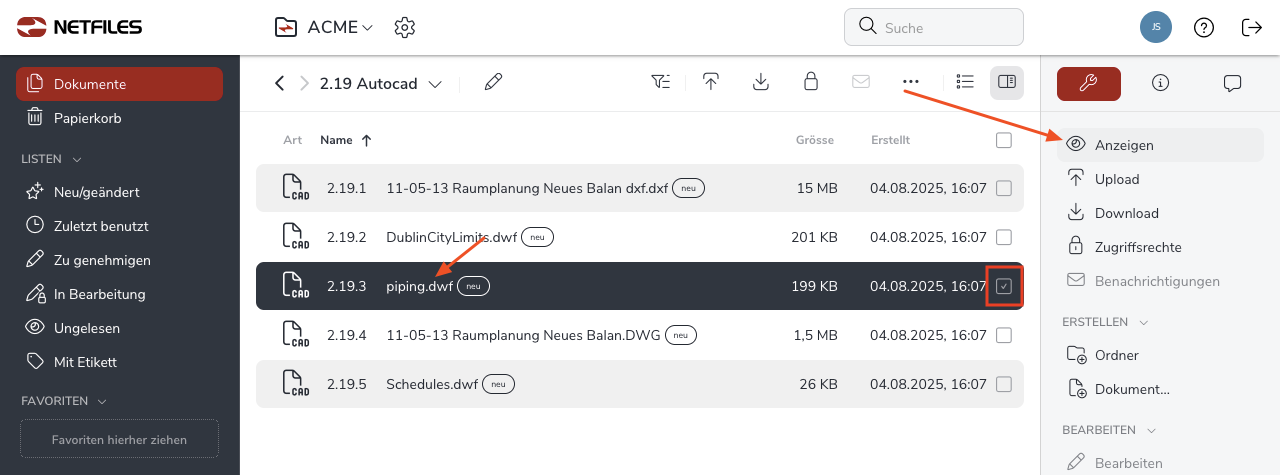Click the upload arrow icon in toolbar
The height and width of the screenshot is (475, 1280).
click(x=711, y=83)
